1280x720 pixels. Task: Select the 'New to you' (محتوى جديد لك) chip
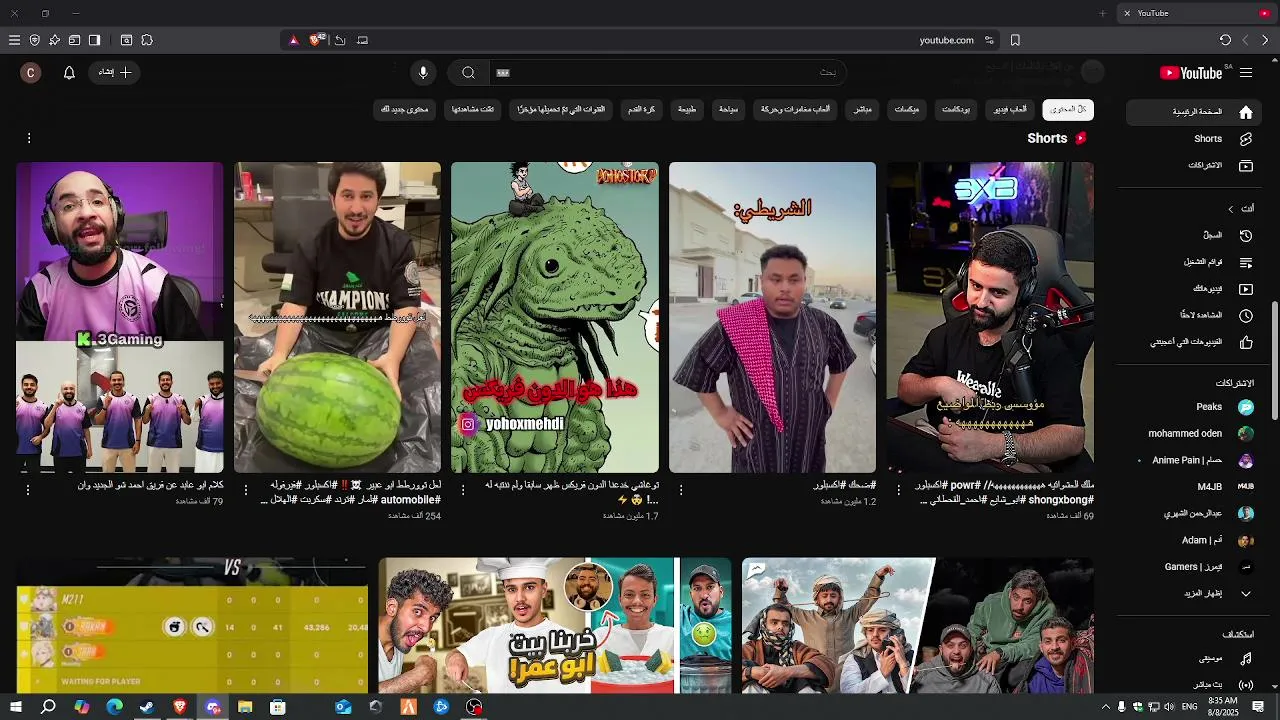404,109
